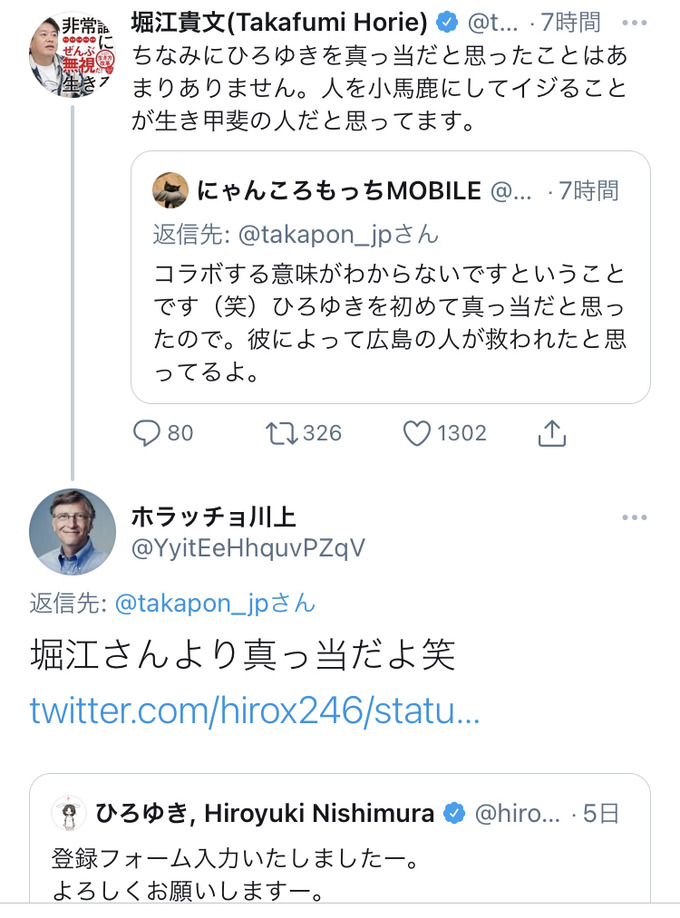Screen dimensions: 680x918
Task: Click the verified badge next to 堀江貴文
Action: 444,22
